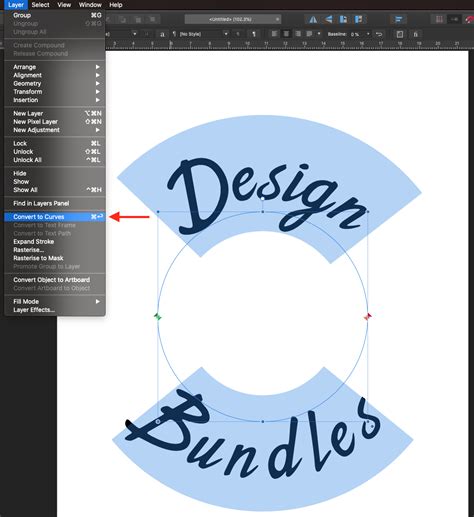Select Find in Layers Panel

[x=55, y=203]
